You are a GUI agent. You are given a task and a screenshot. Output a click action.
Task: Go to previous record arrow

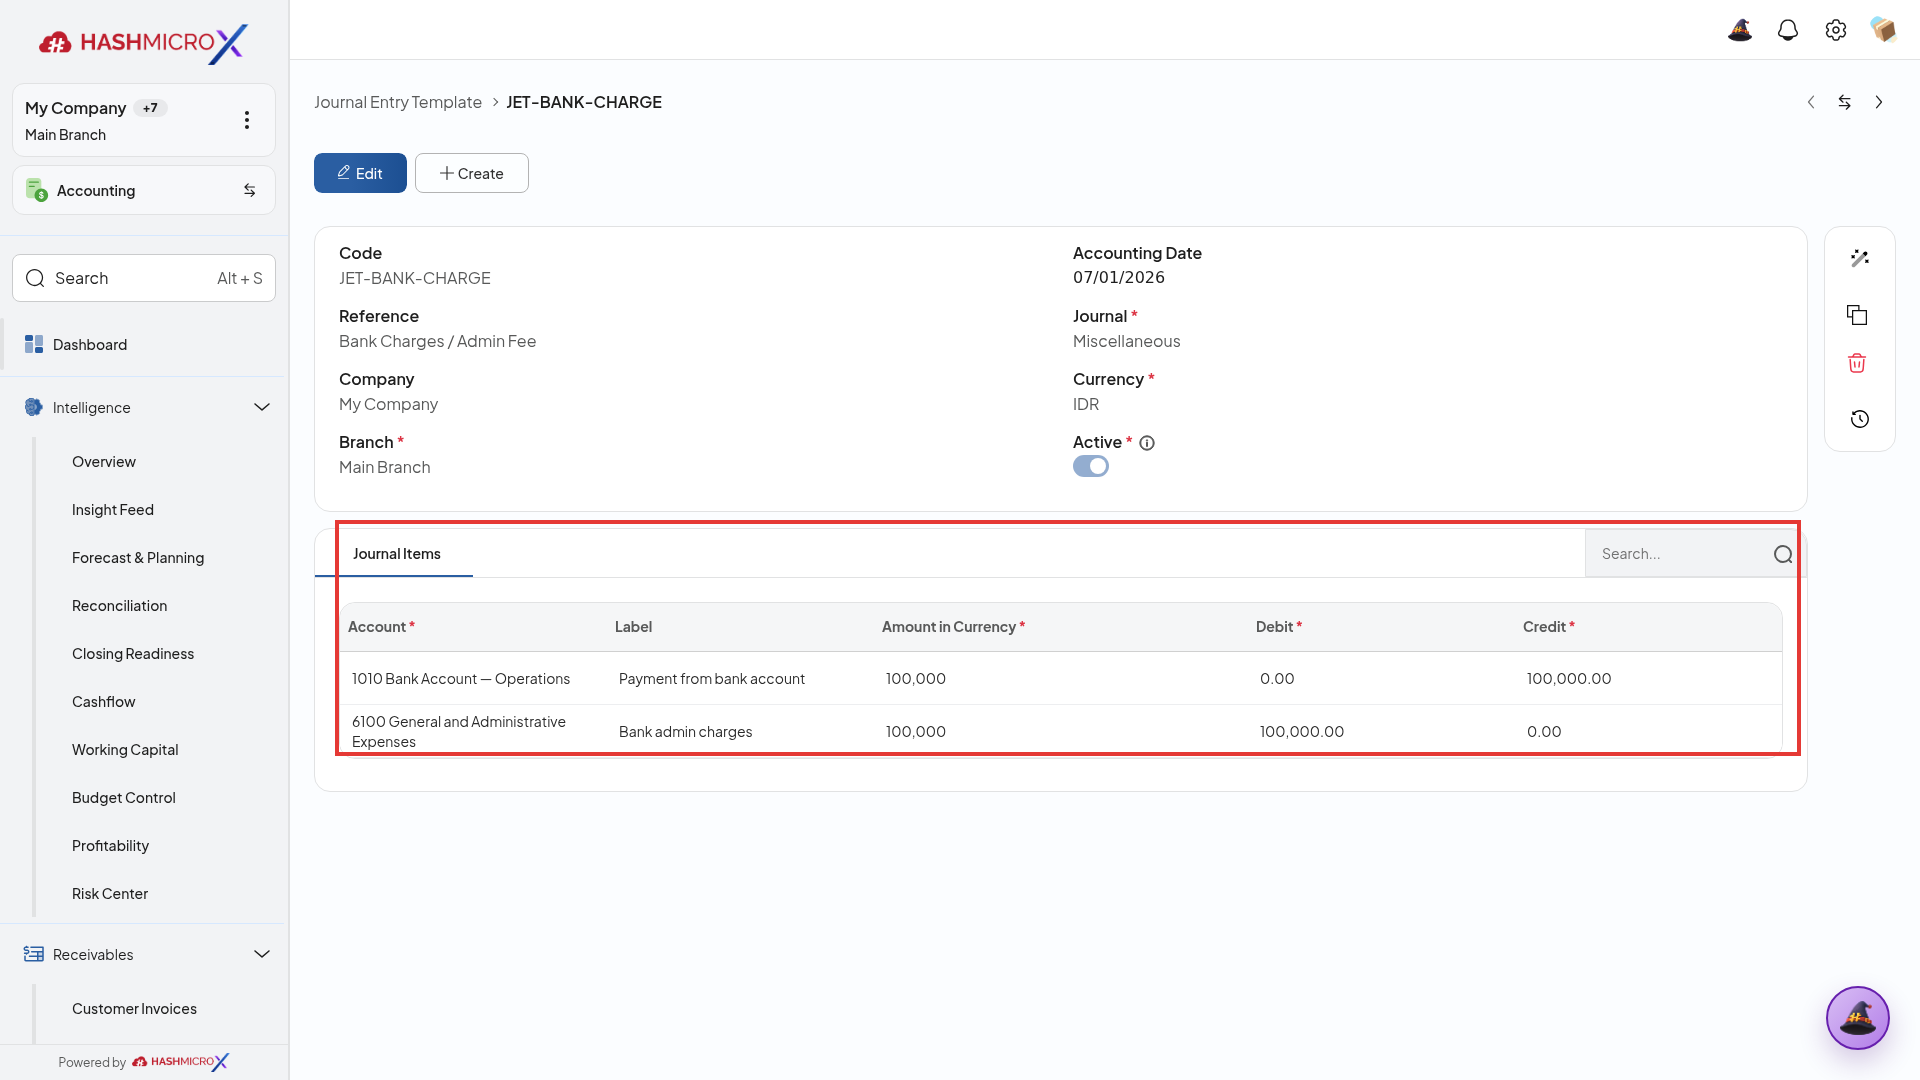point(1811,102)
